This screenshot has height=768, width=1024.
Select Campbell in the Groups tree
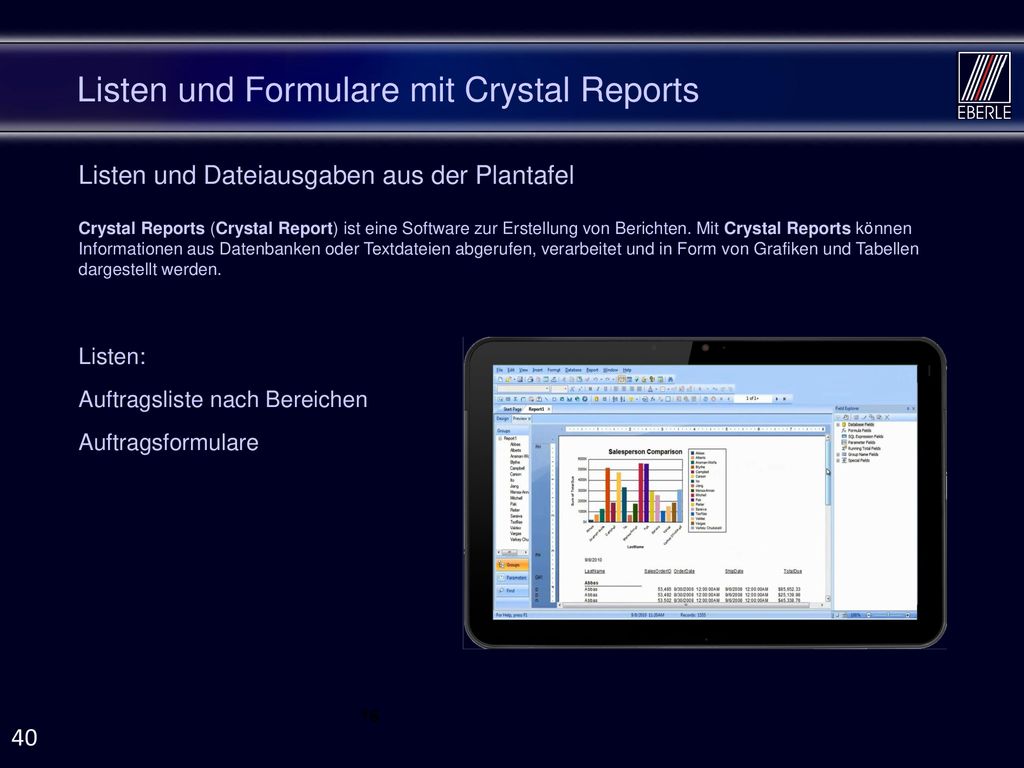pos(517,468)
